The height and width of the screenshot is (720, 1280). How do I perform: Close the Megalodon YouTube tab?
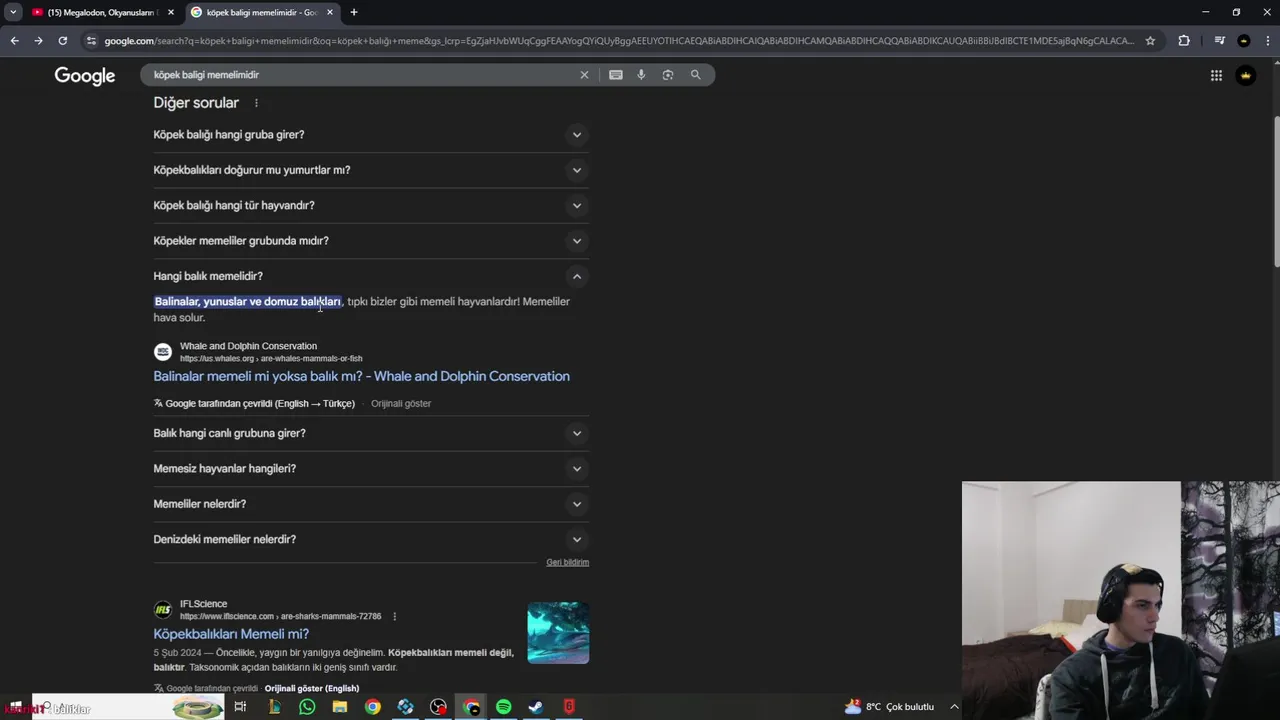click(x=170, y=12)
